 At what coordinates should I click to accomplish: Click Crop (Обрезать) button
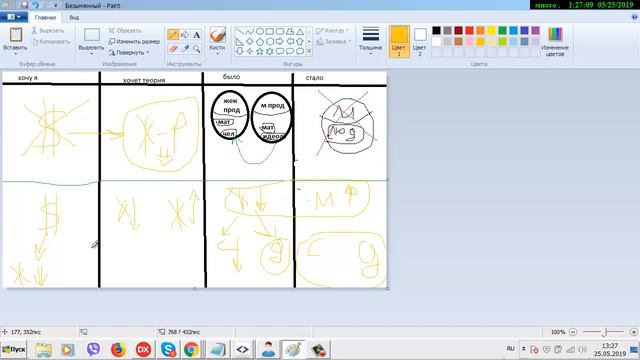coord(125,31)
